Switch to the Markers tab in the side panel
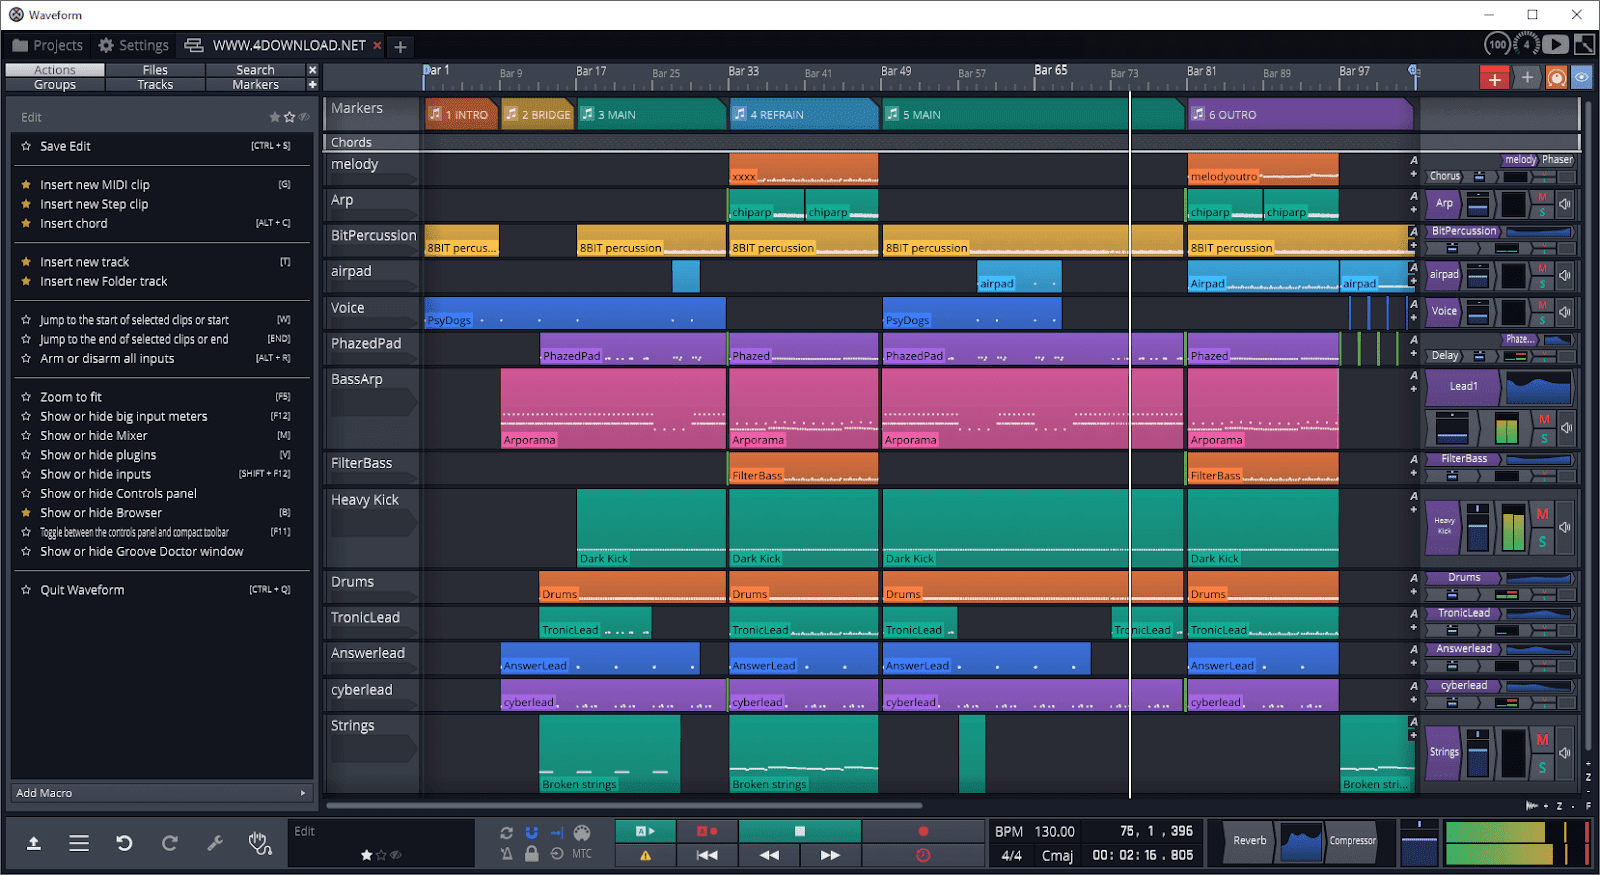This screenshot has height=875, width=1600. tap(255, 85)
